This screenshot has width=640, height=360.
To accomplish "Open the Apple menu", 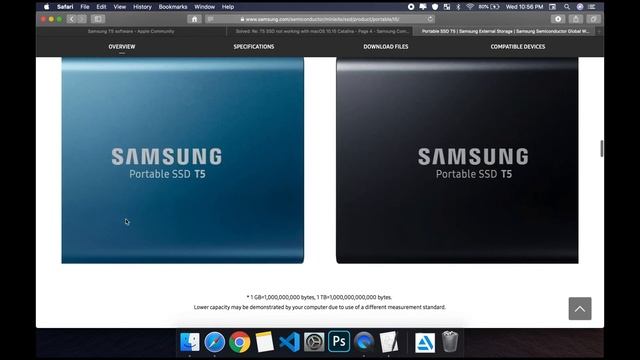I will point(47,7).
